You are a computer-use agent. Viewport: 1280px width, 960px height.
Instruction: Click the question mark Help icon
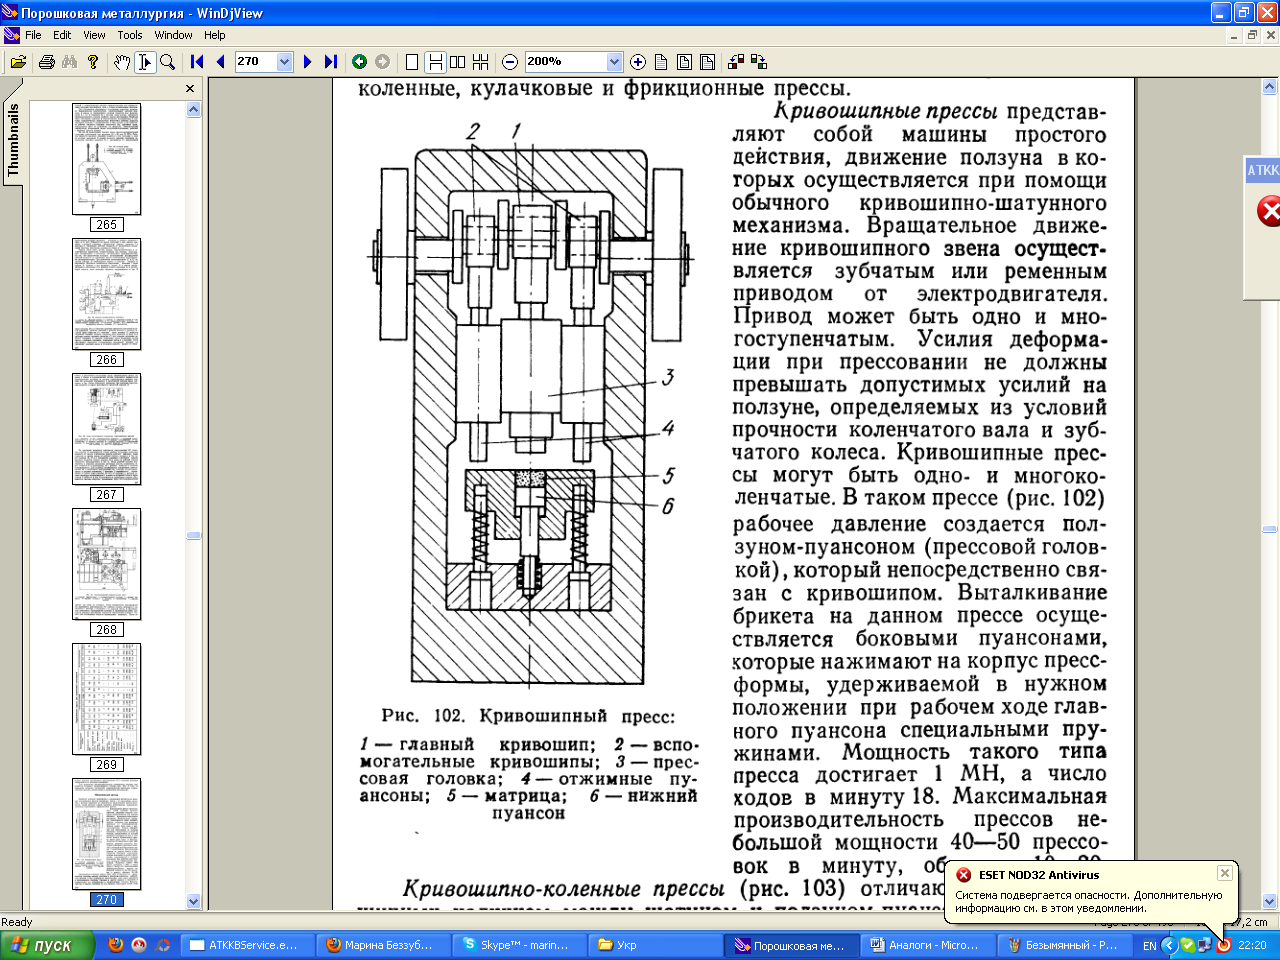click(93, 62)
